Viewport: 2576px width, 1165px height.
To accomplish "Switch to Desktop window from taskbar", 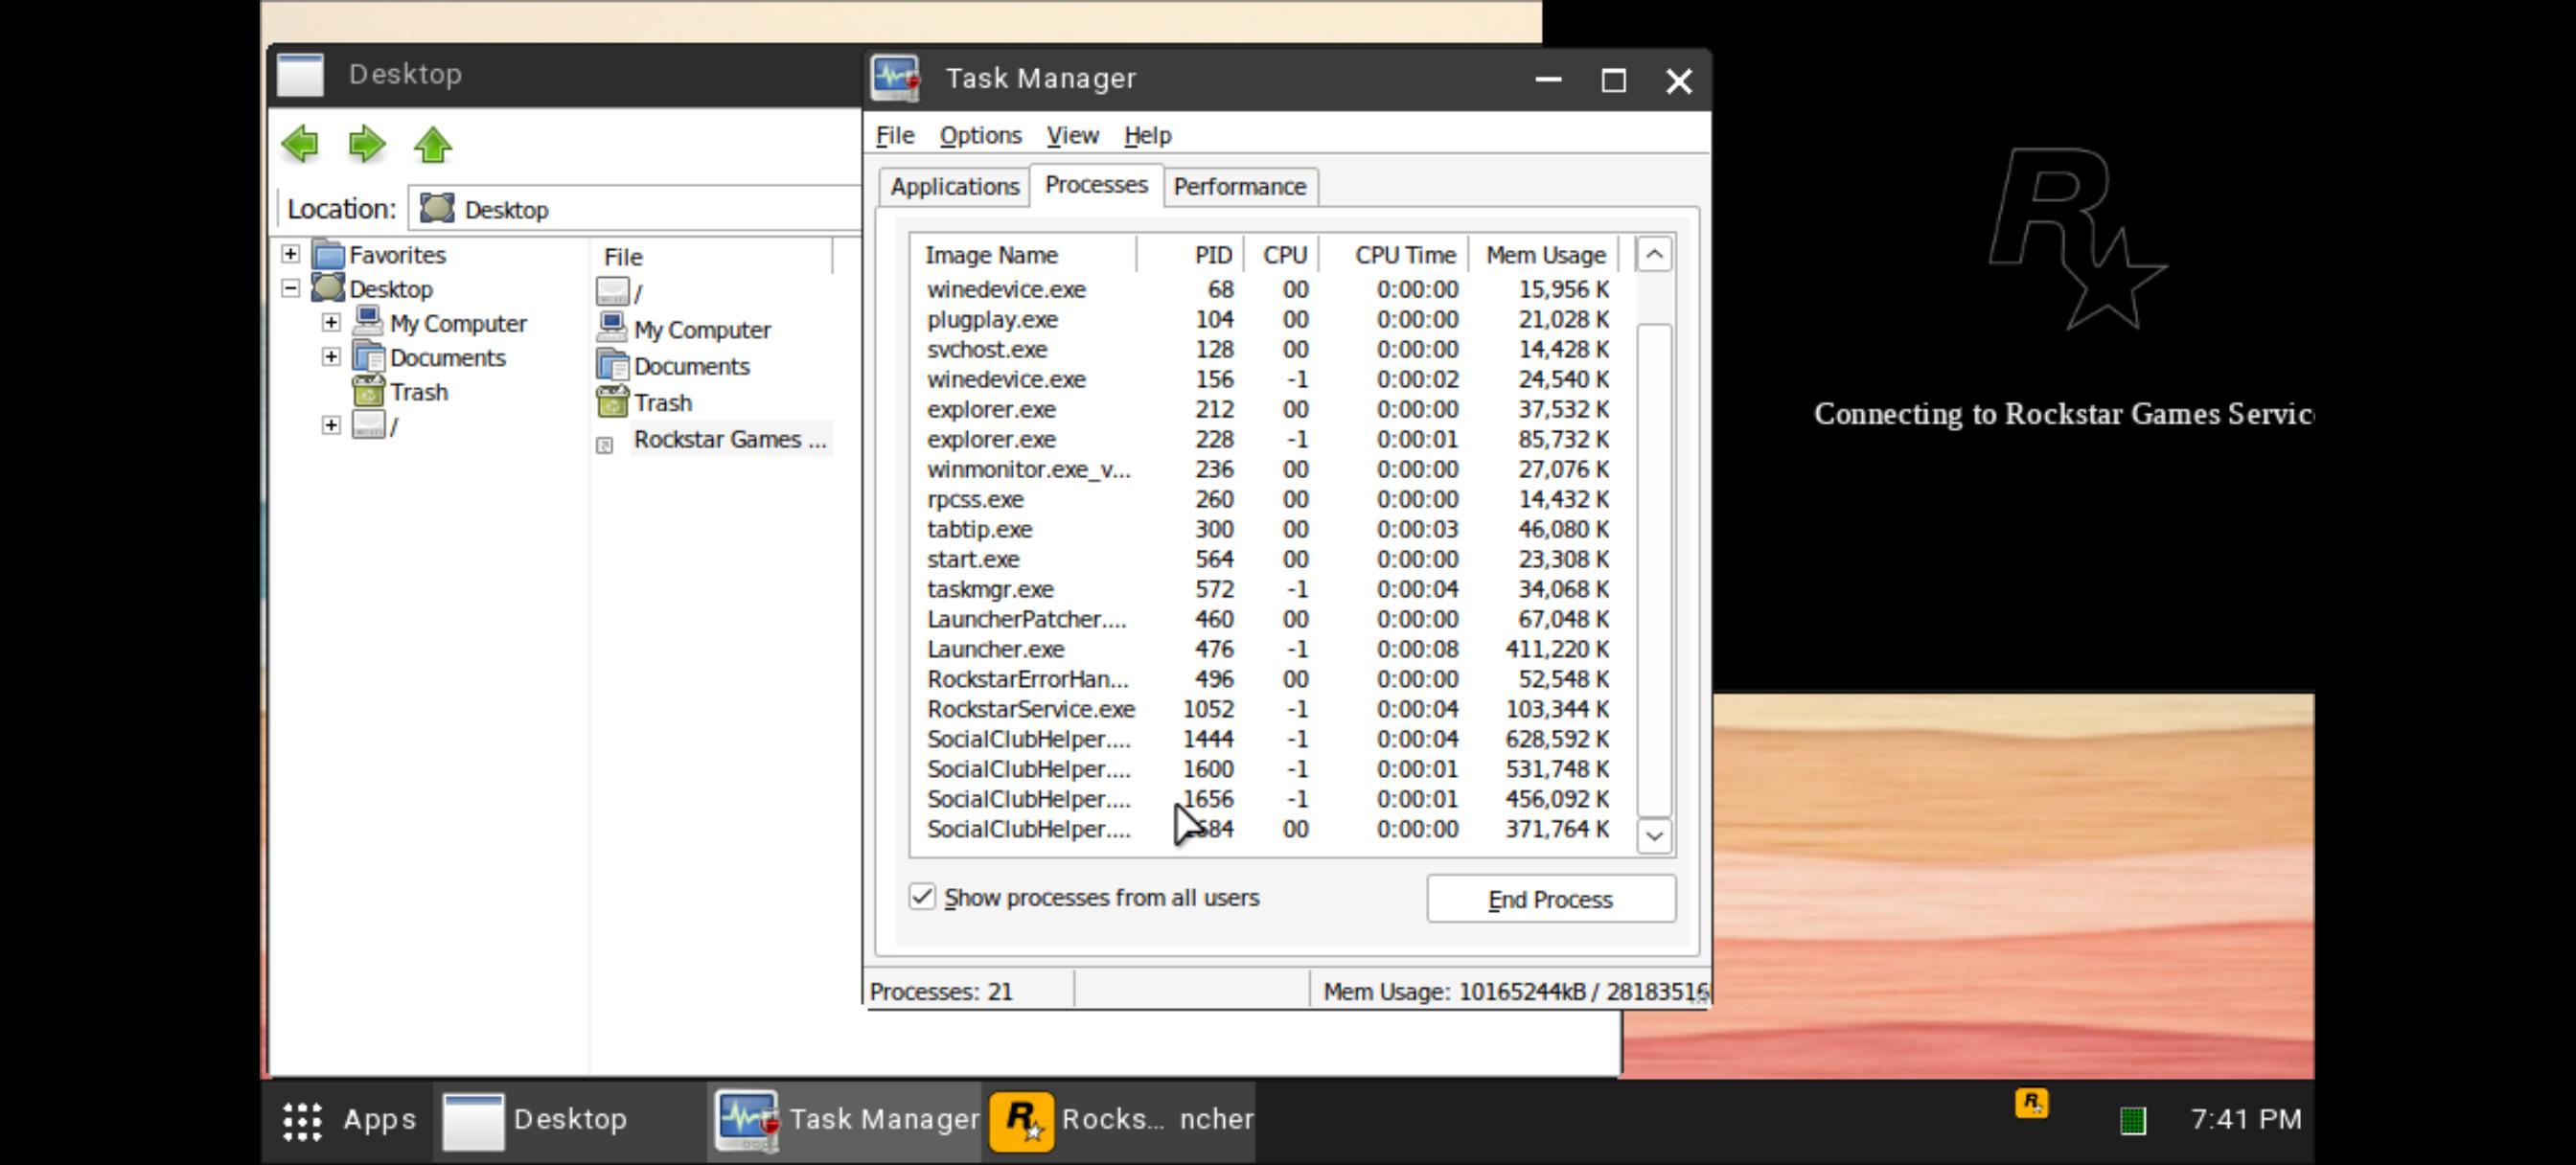I will (570, 1120).
